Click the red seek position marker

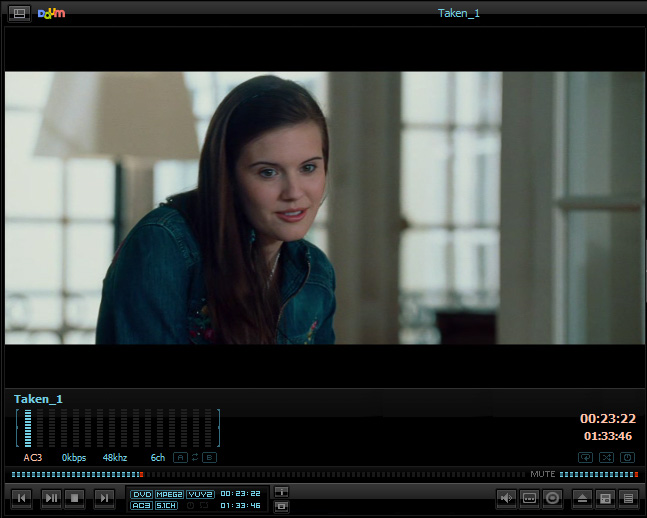(142, 475)
